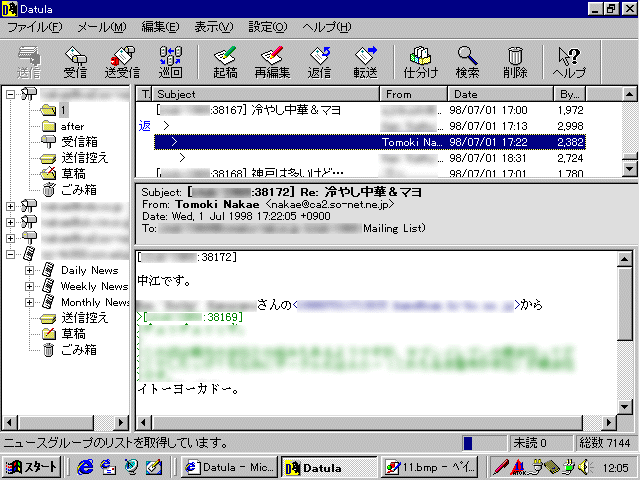Select the Monthly News newsgroup
Viewport: 640px width, 480px height.
pos(95,302)
